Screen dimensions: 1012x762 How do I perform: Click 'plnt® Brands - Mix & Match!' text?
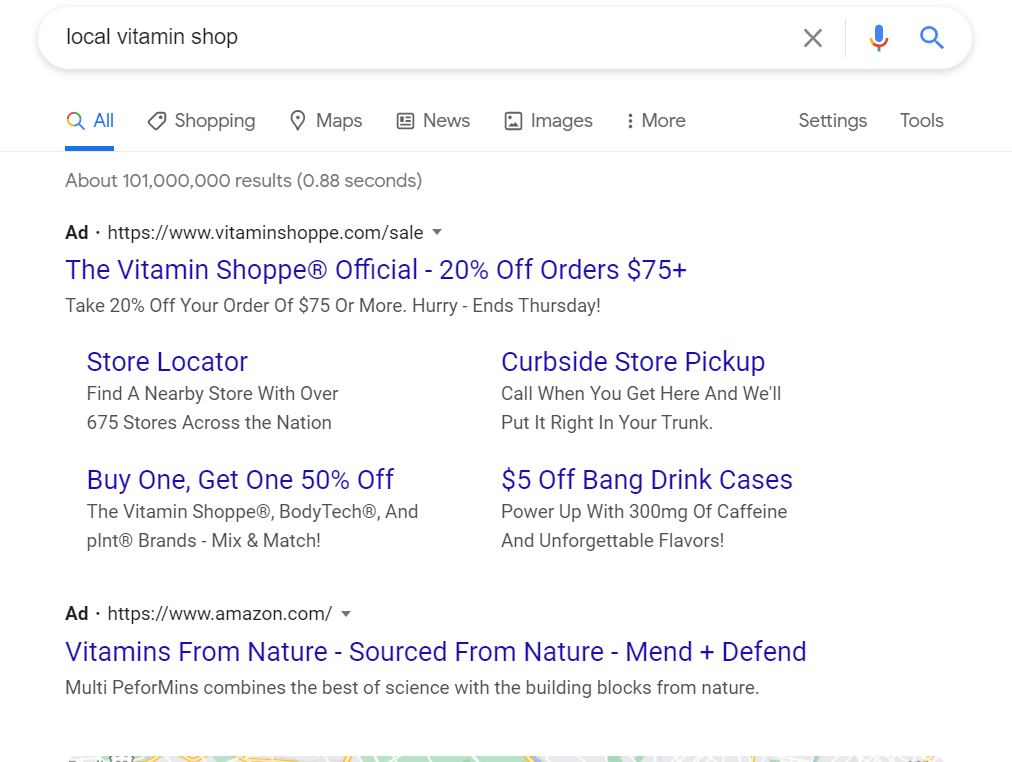coord(203,541)
